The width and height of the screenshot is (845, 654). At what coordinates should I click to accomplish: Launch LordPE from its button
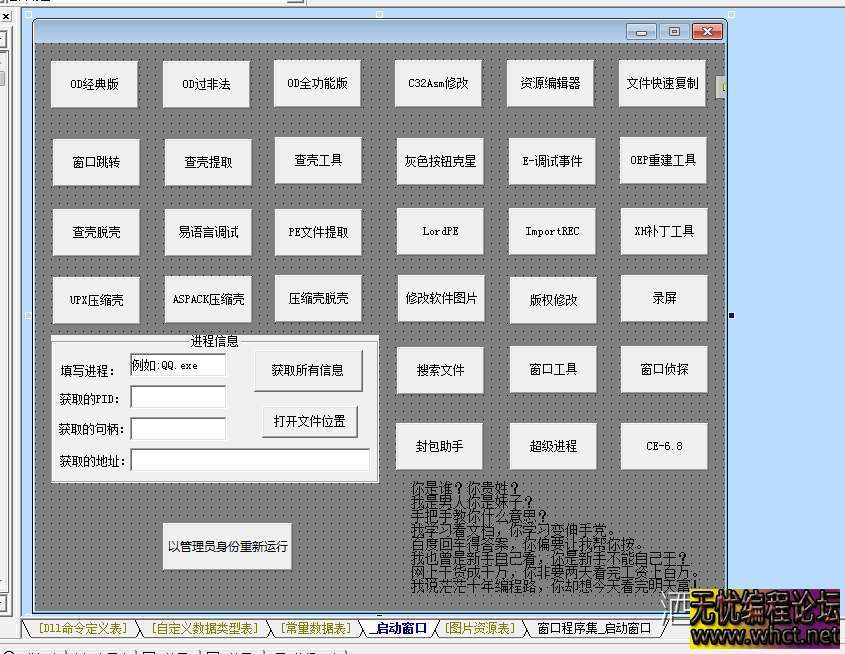click(439, 231)
